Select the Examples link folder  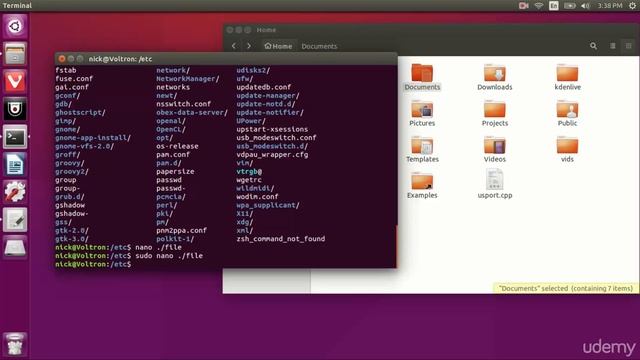pyautogui.click(x=422, y=185)
